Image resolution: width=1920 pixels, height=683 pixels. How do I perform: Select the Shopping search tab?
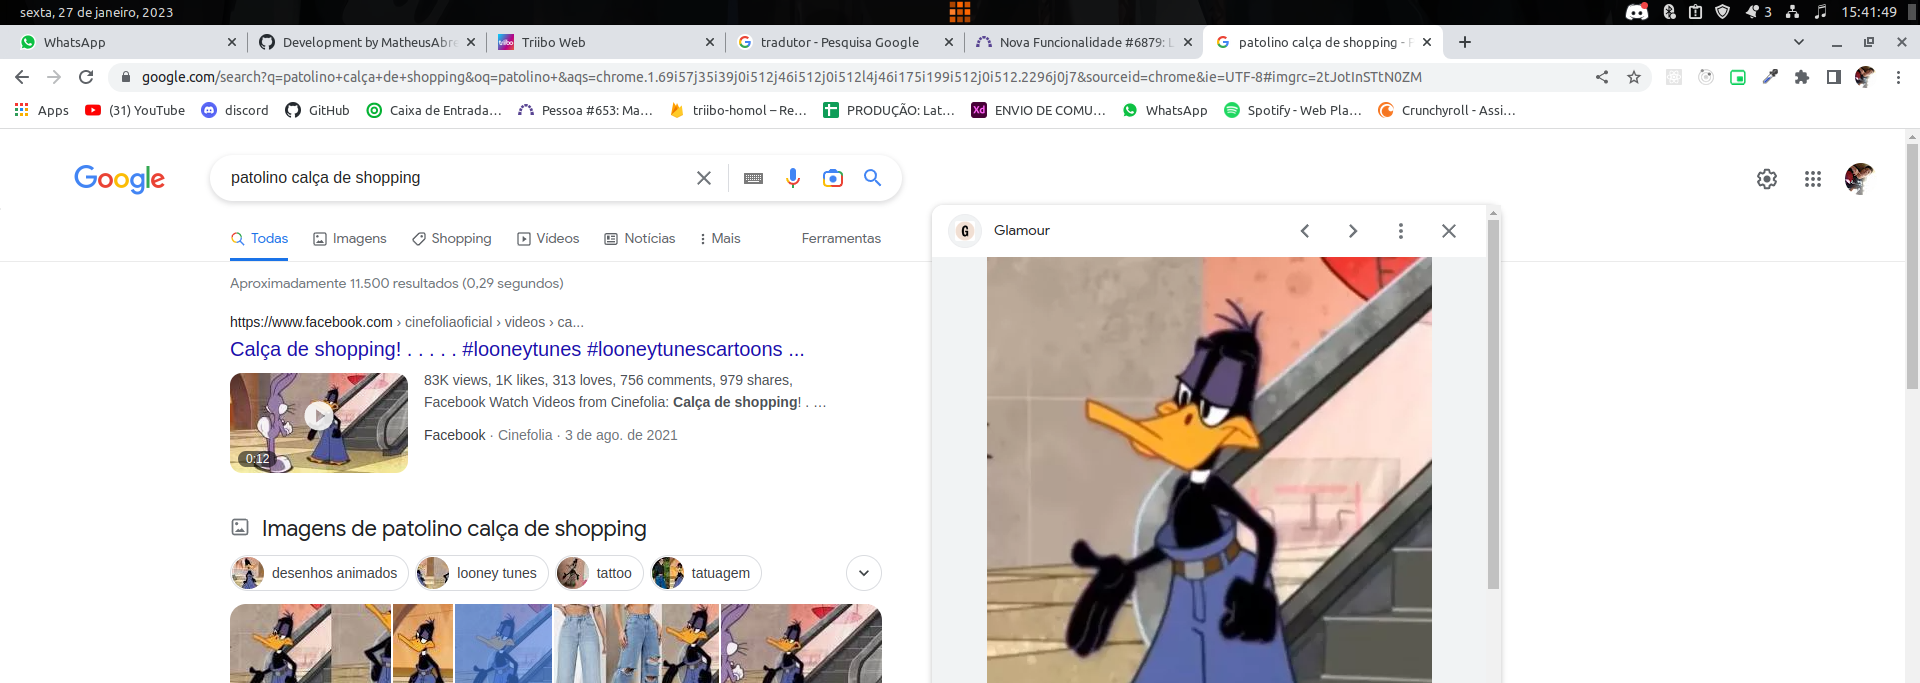(451, 238)
